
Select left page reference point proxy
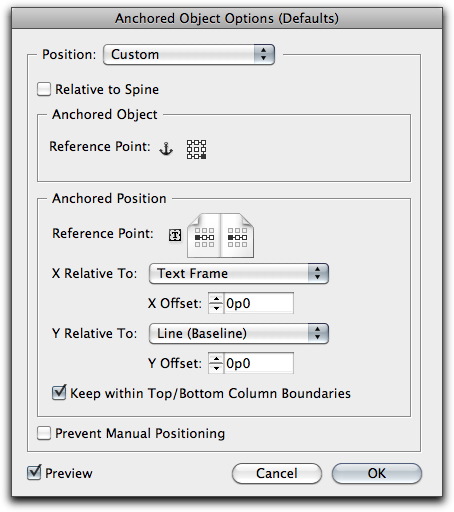pyautogui.click(x=204, y=237)
